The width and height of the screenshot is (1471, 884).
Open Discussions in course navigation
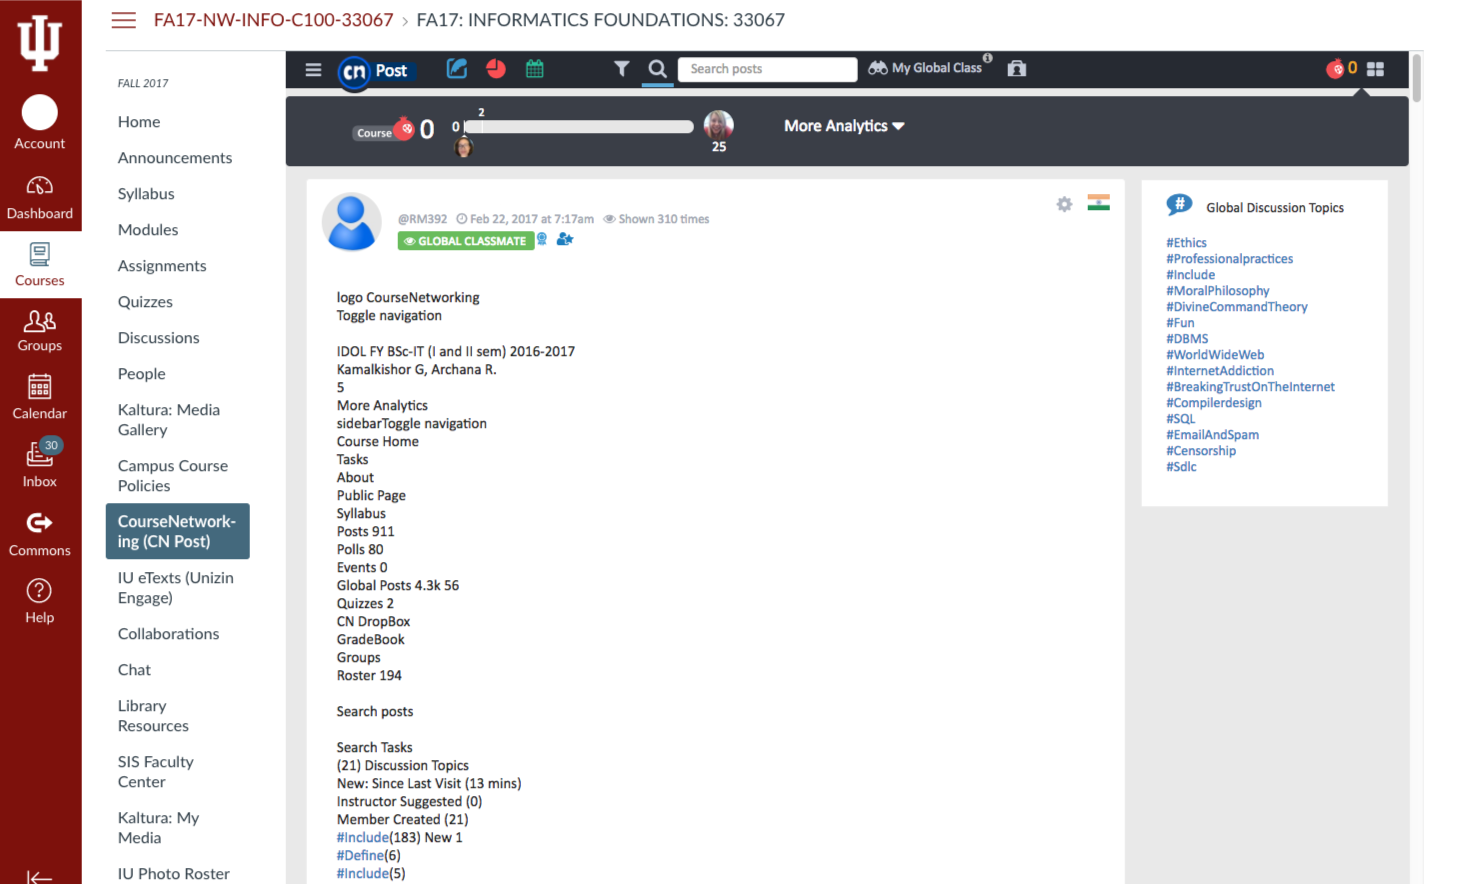click(159, 338)
